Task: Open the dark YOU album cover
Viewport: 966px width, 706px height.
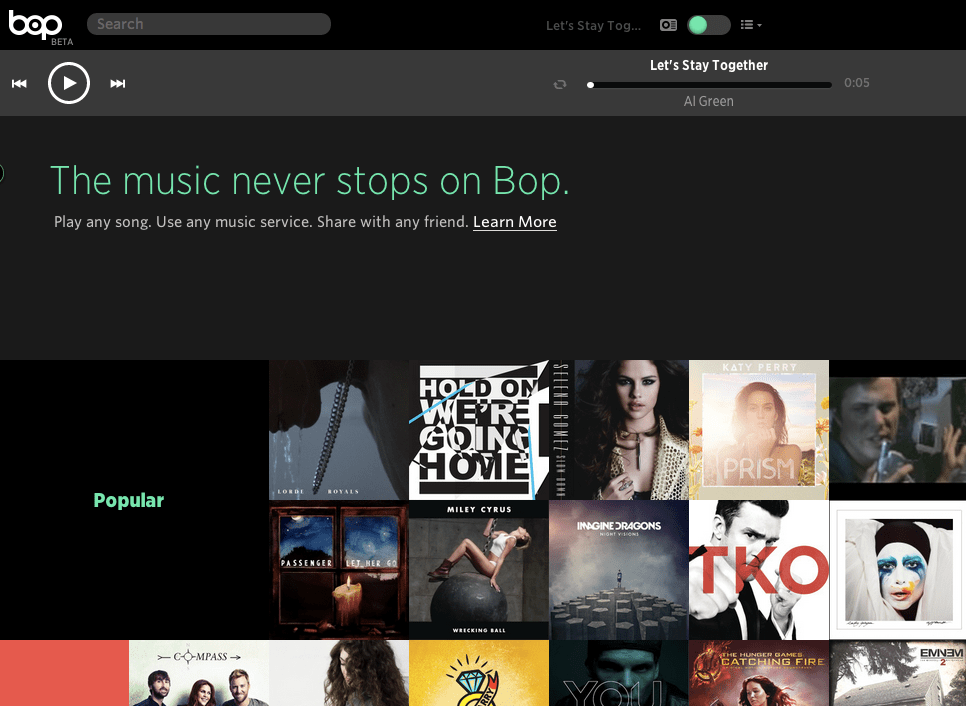Action: click(619, 673)
